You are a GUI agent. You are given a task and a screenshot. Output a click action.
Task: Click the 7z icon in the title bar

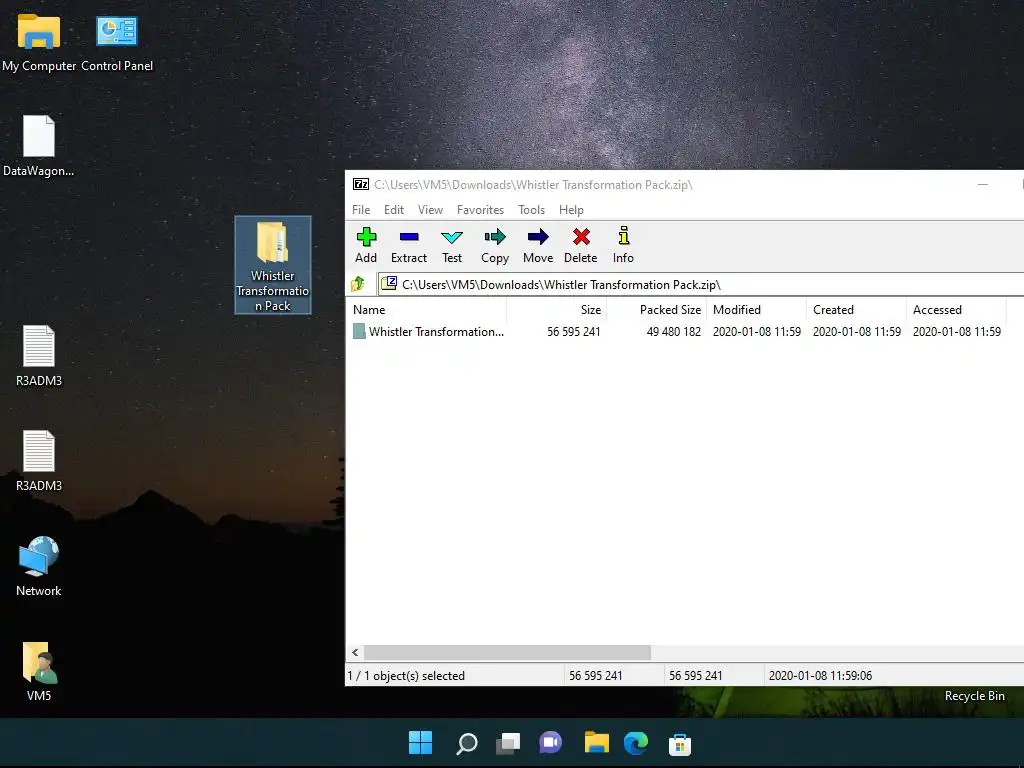[360, 185]
